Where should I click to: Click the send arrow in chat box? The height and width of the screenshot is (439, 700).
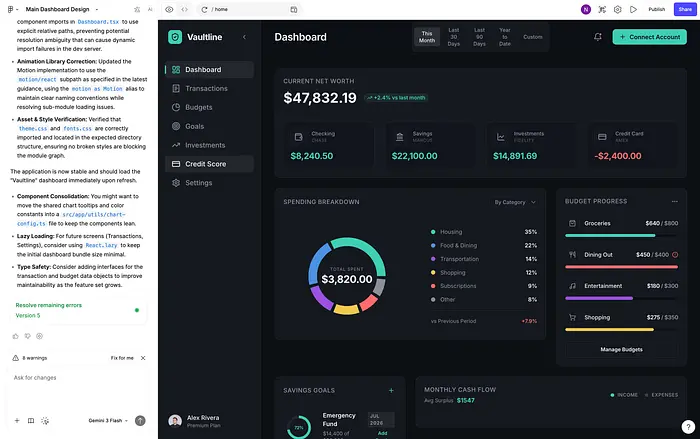140,421
